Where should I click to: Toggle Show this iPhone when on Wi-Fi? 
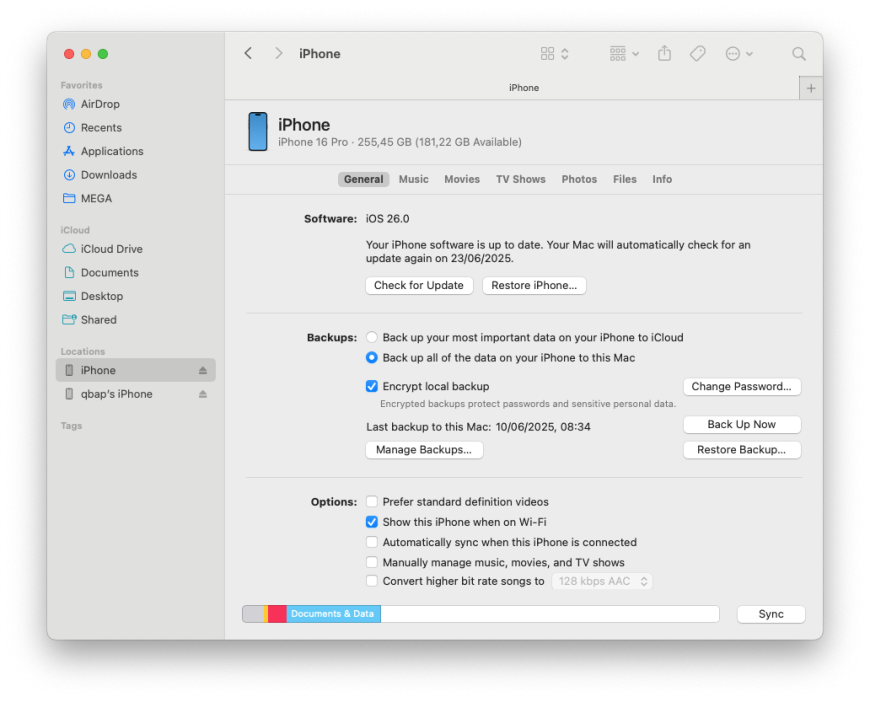pos(372,522)
